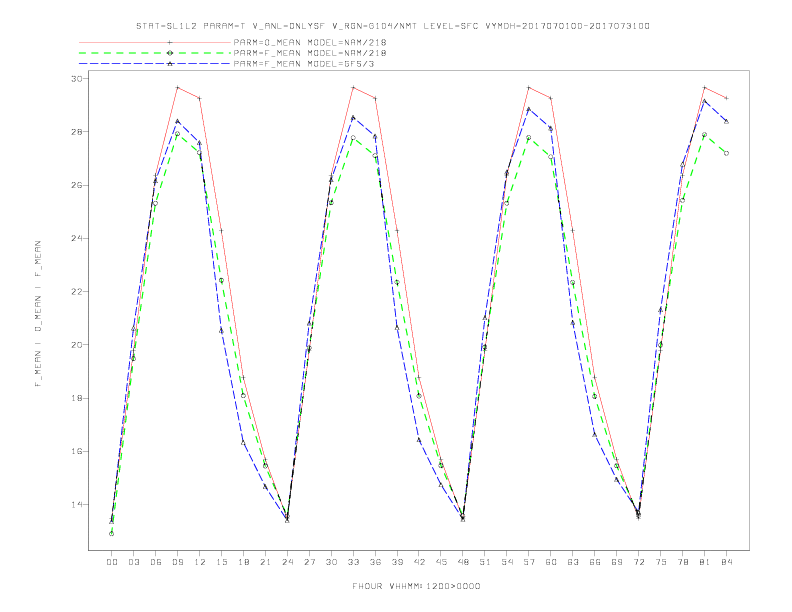The width and height of the screenshot is (792, 612).
Task: Click x-axis forecast hour label 21
Action: 265,562
